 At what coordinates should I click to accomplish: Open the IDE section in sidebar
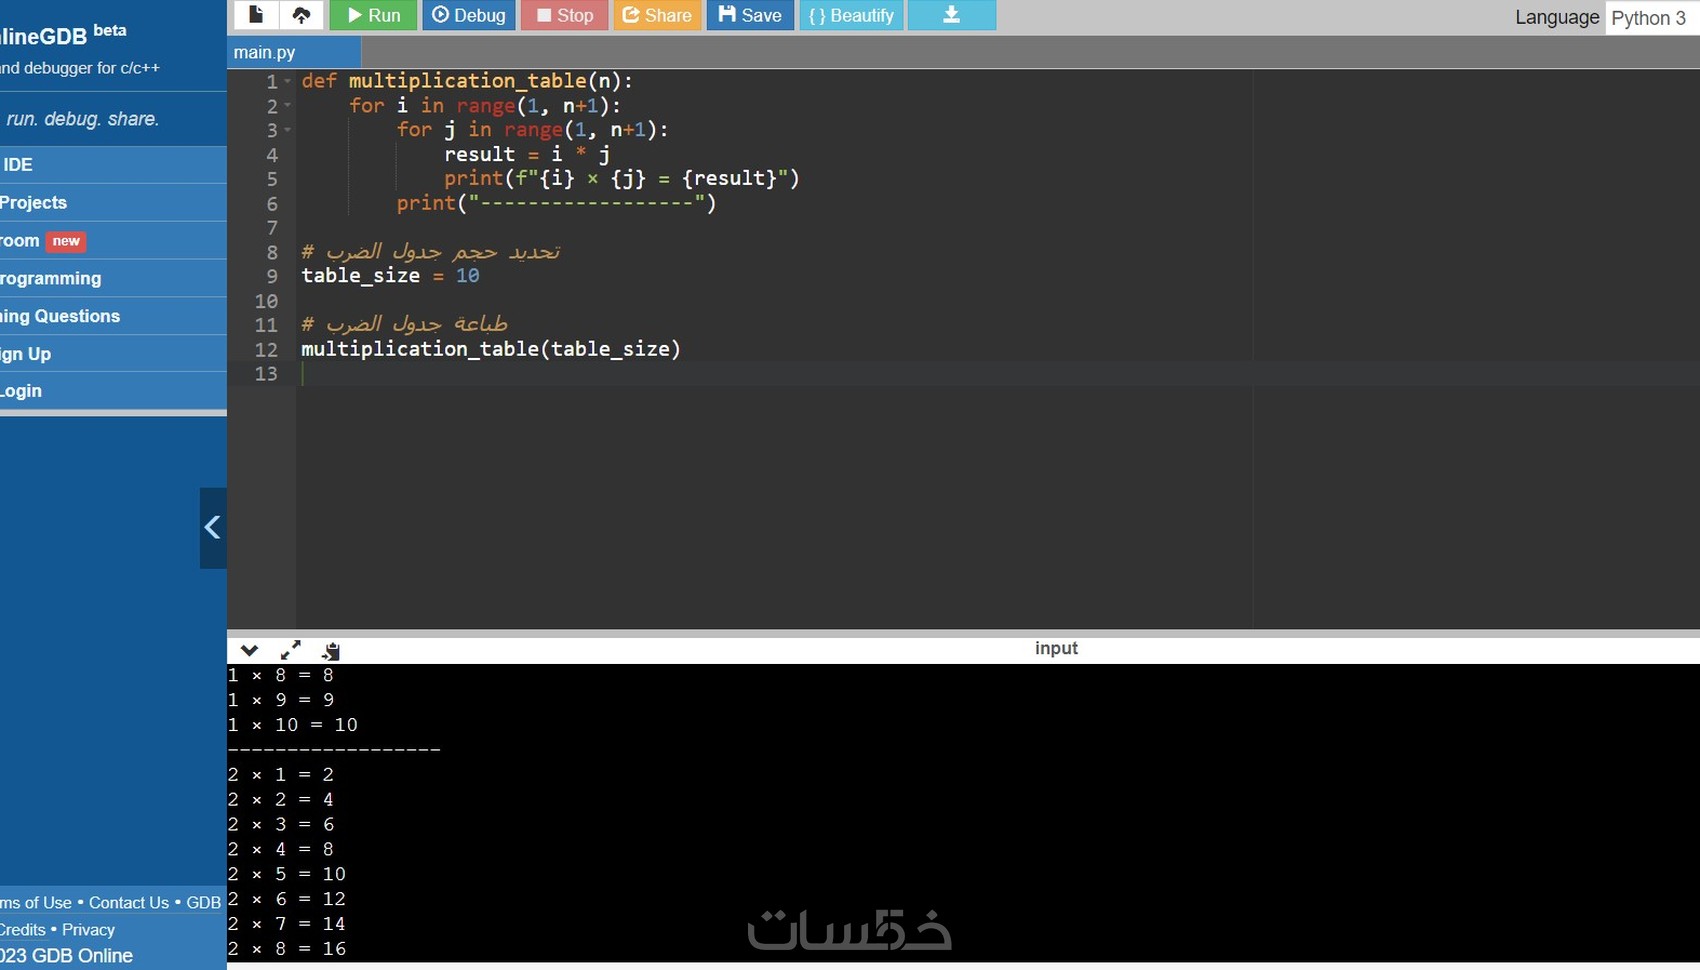click(x=17, y=164)
